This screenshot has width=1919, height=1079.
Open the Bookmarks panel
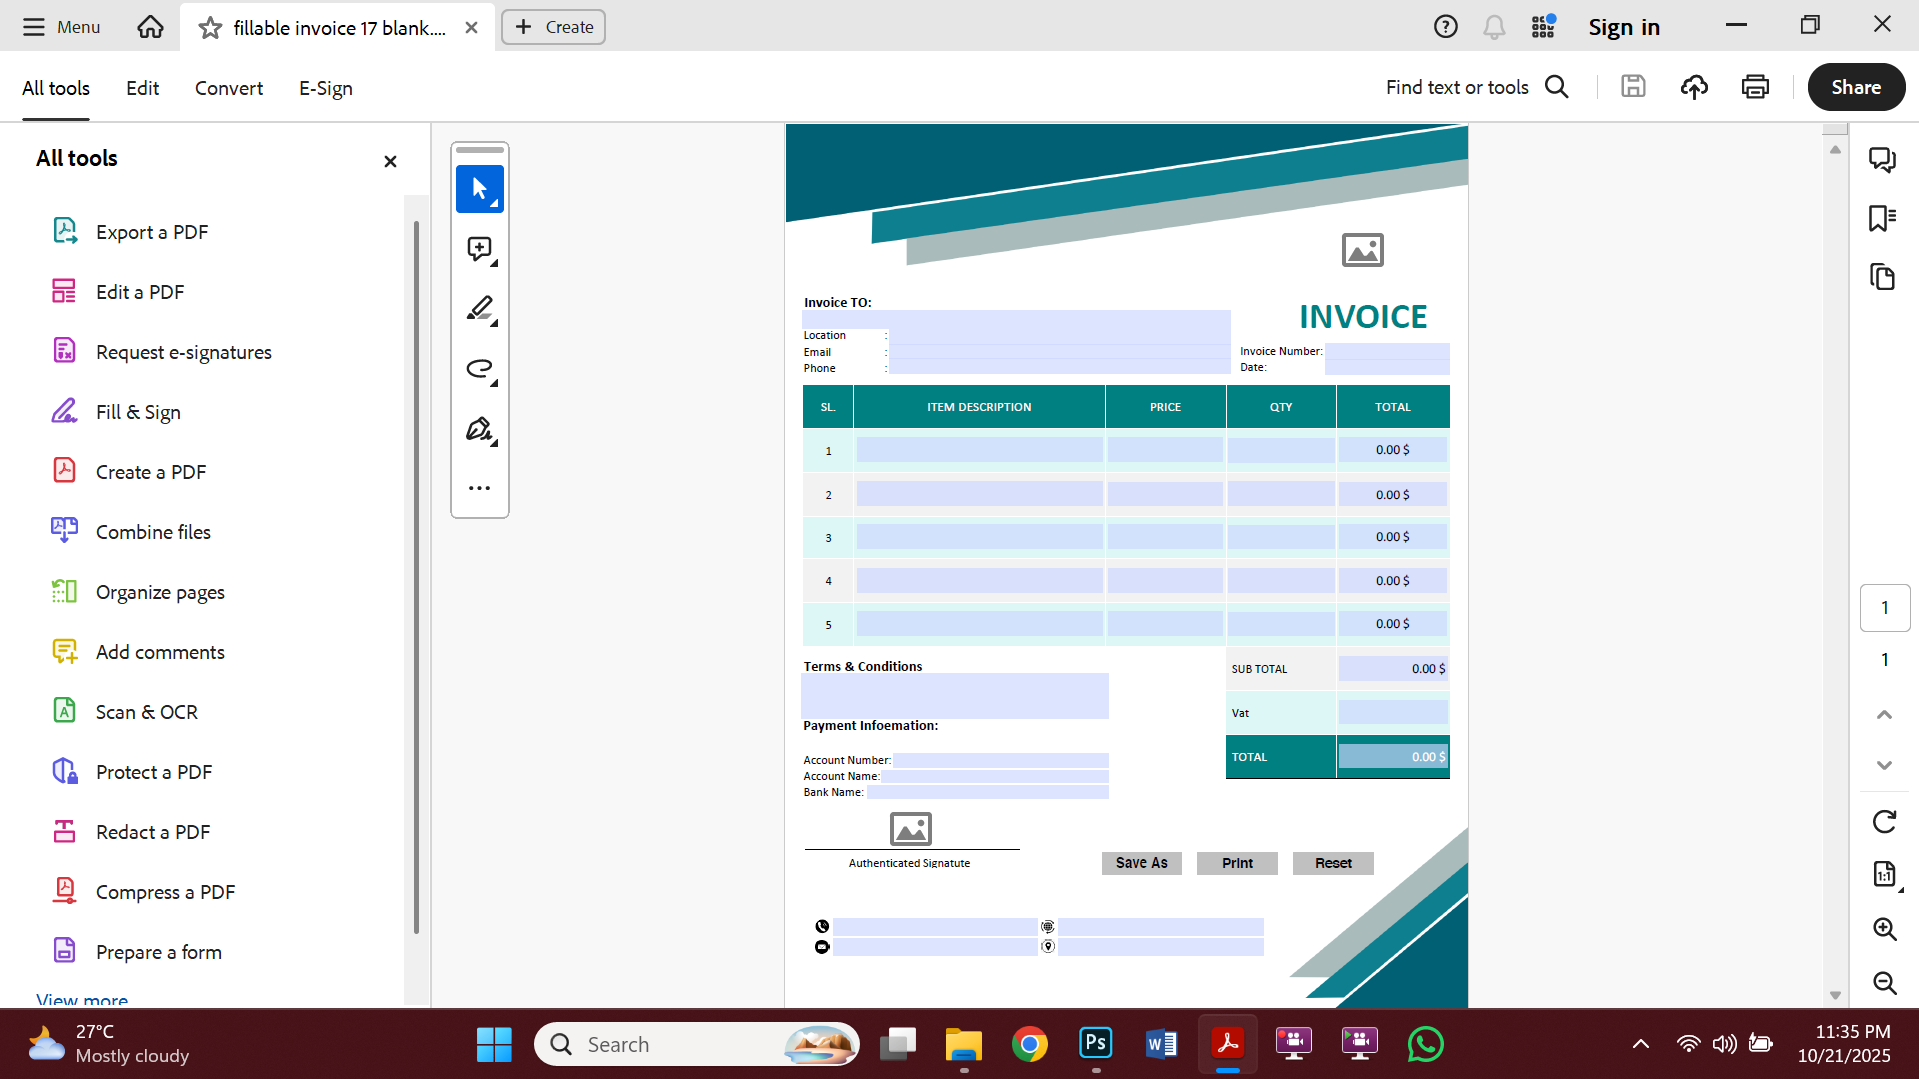point(1881,218)
